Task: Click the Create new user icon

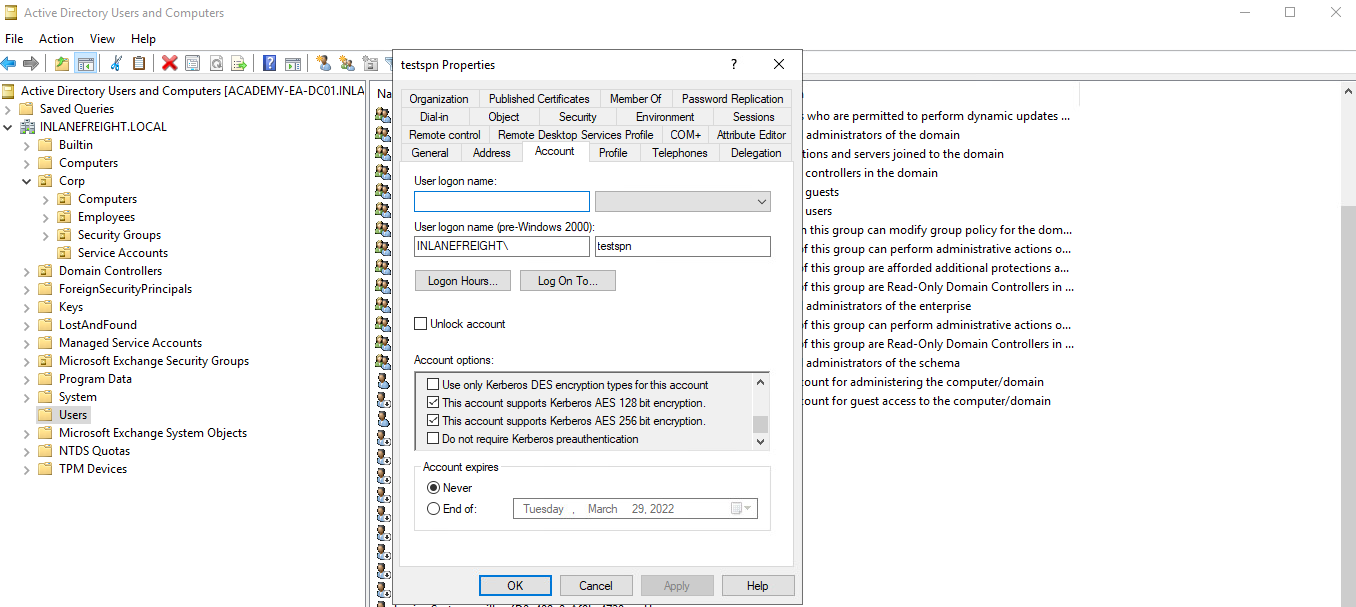Action: click(323, 63)
